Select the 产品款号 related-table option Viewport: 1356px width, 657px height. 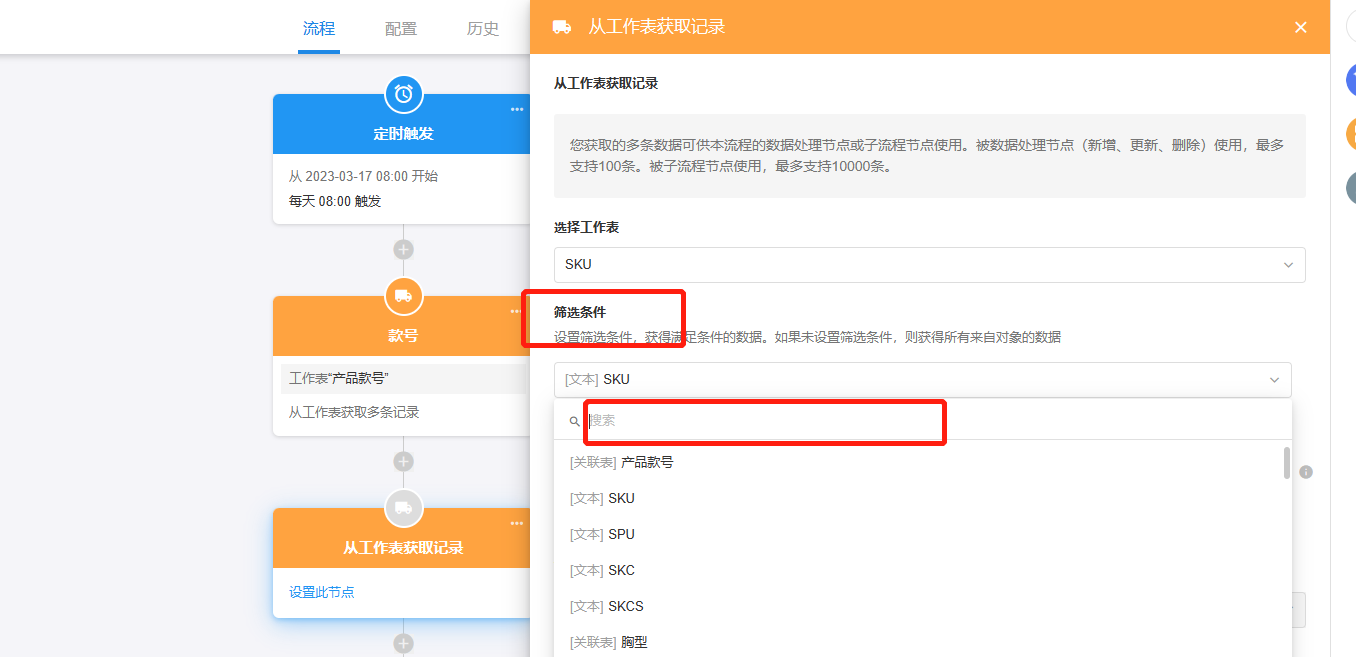click(646, 463)
